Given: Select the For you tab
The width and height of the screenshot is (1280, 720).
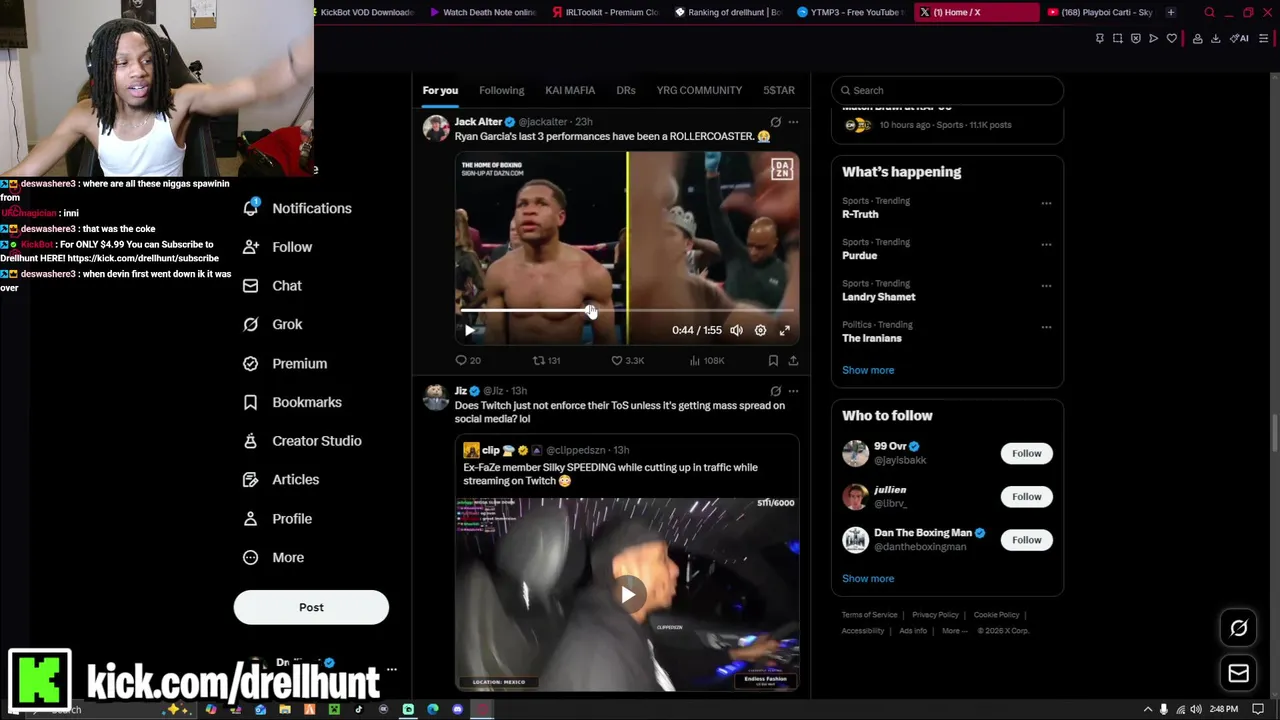Looking at the screenshot, I should [x=440, y=90].
